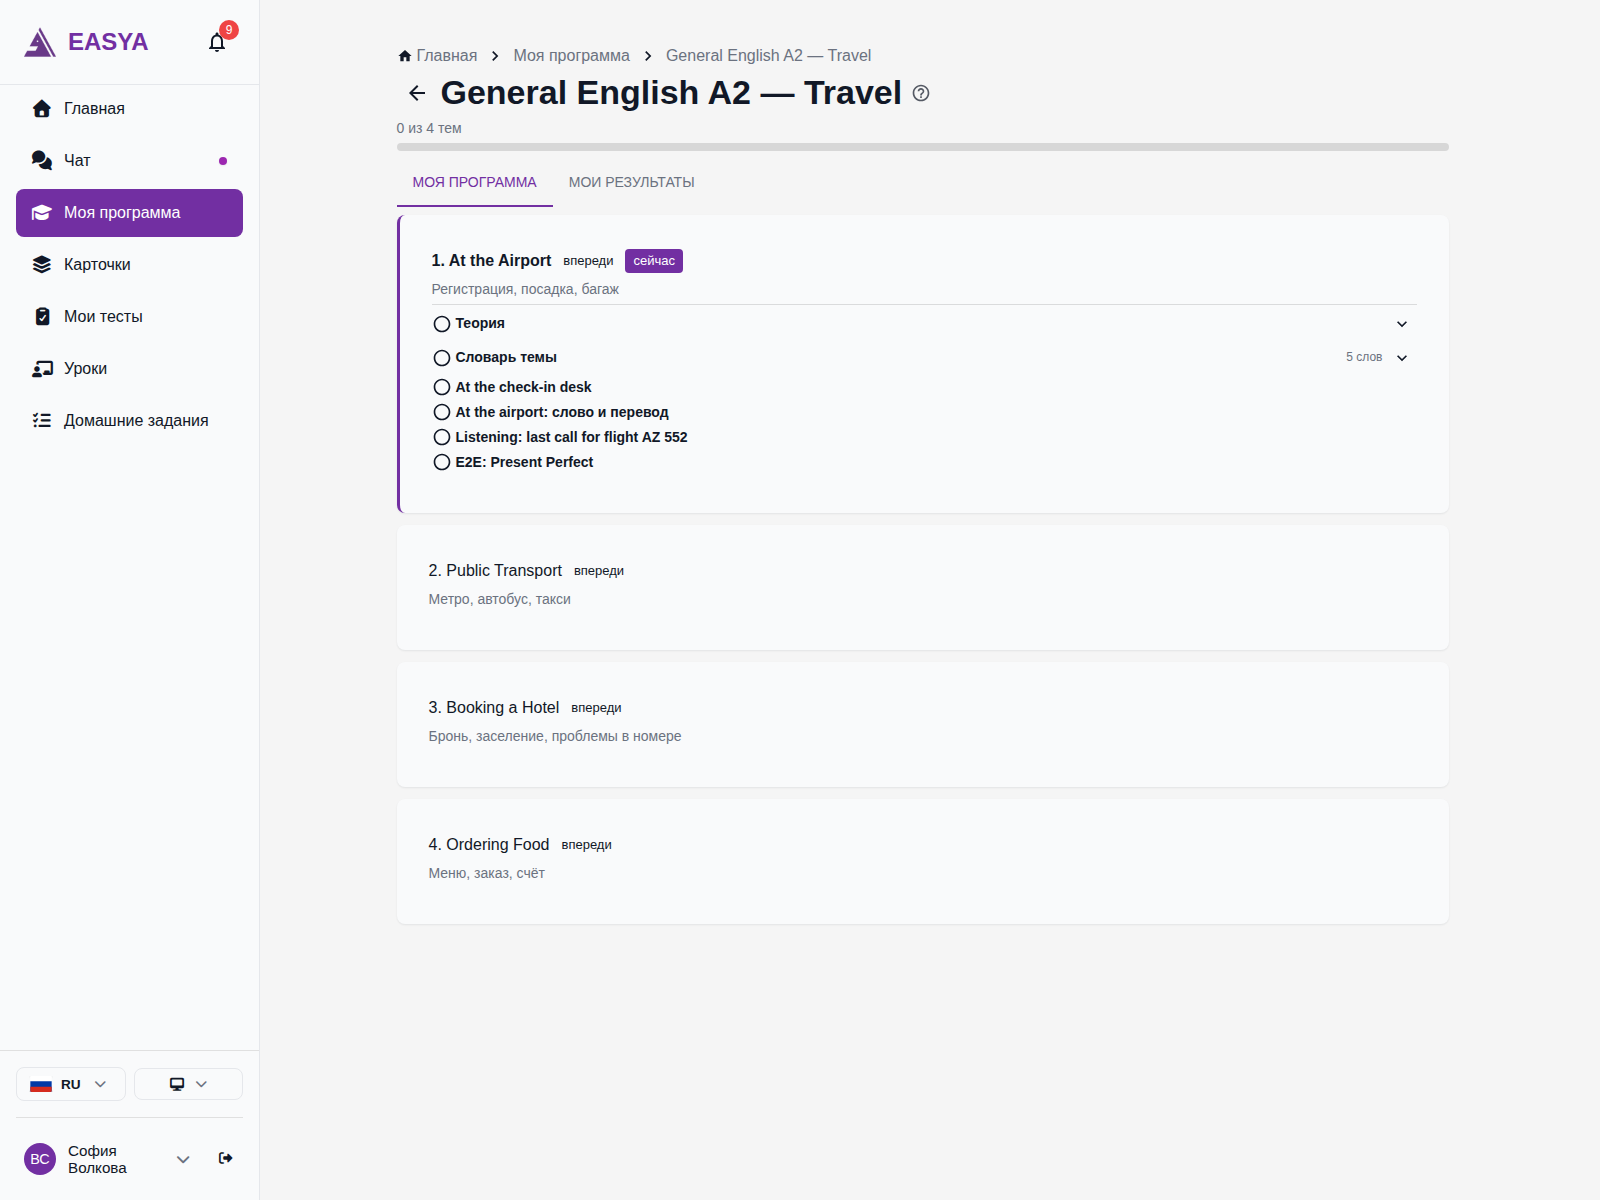The height and width of the screenshot is (1200, 1600).
Task: Open Чат in the sidebar
Action: (129, 161)
